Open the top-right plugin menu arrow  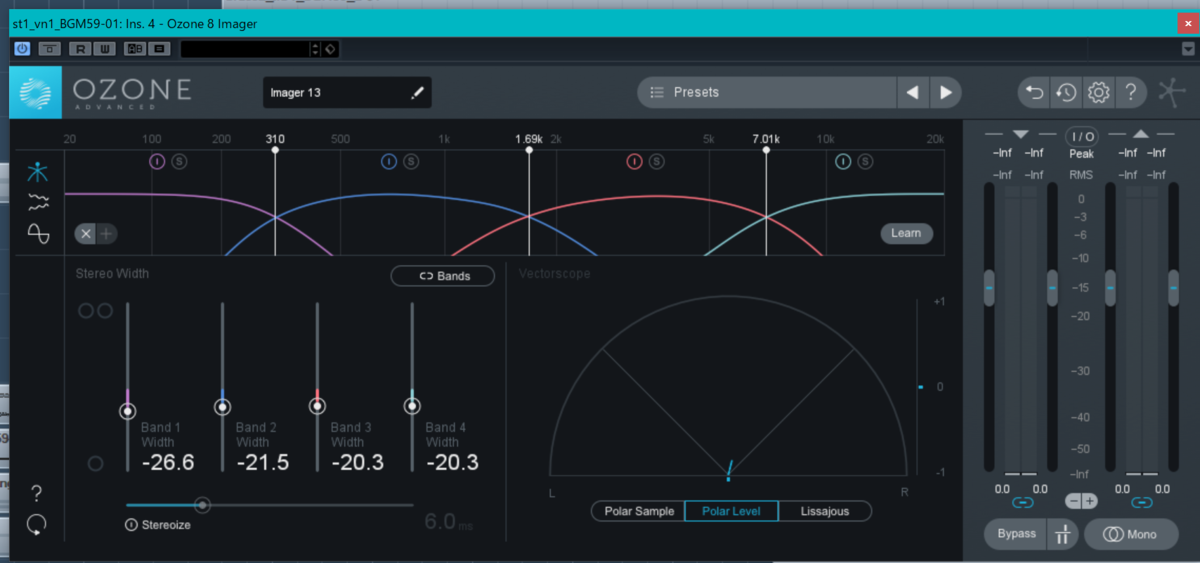click(x=1186, y=48)
